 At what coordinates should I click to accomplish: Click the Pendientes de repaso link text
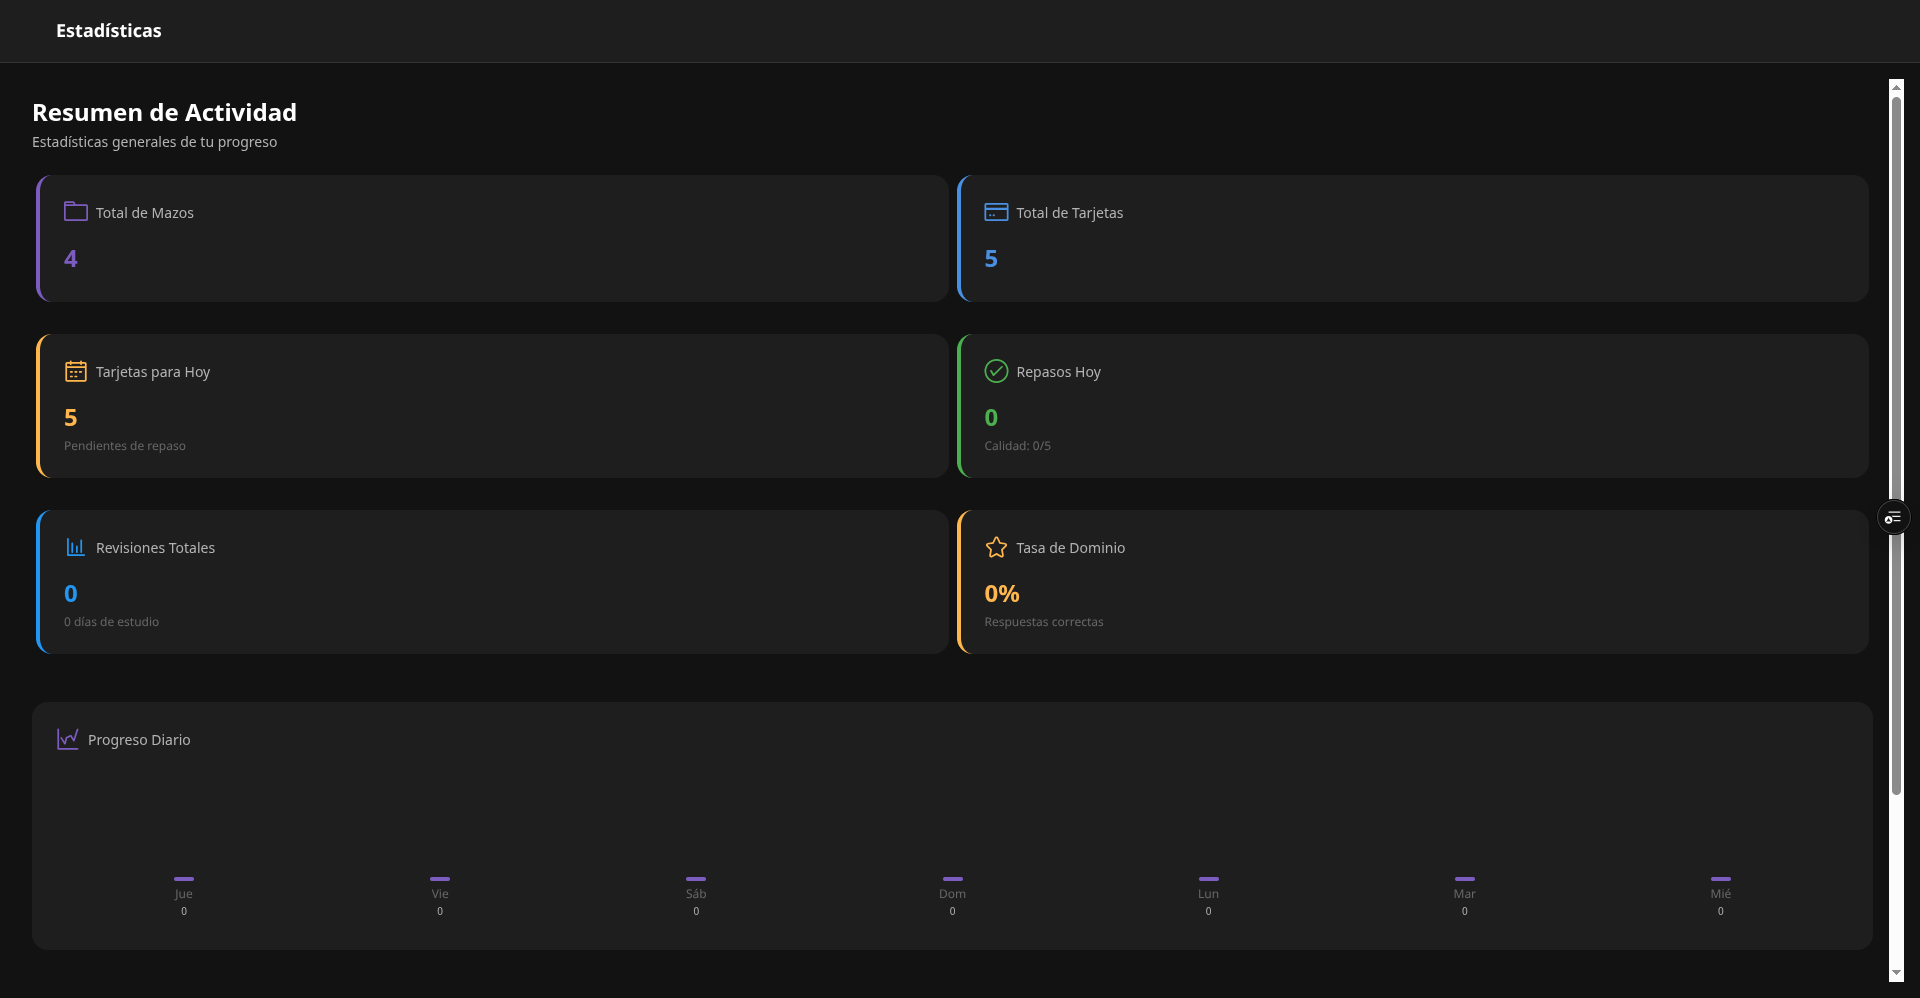(124, 446)
